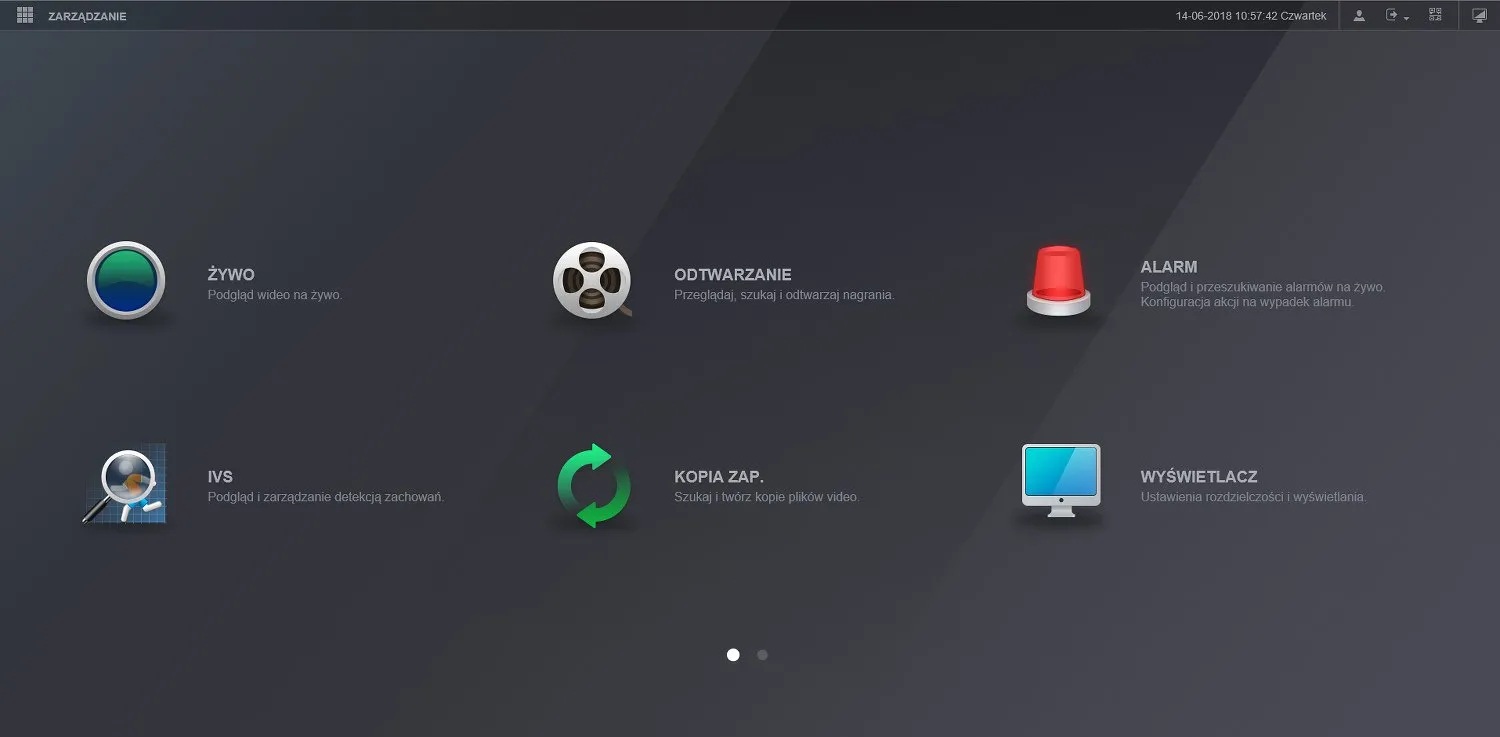Click the ALARM heading text
The image size is (1500, 737).
[x=1168, y=267]
